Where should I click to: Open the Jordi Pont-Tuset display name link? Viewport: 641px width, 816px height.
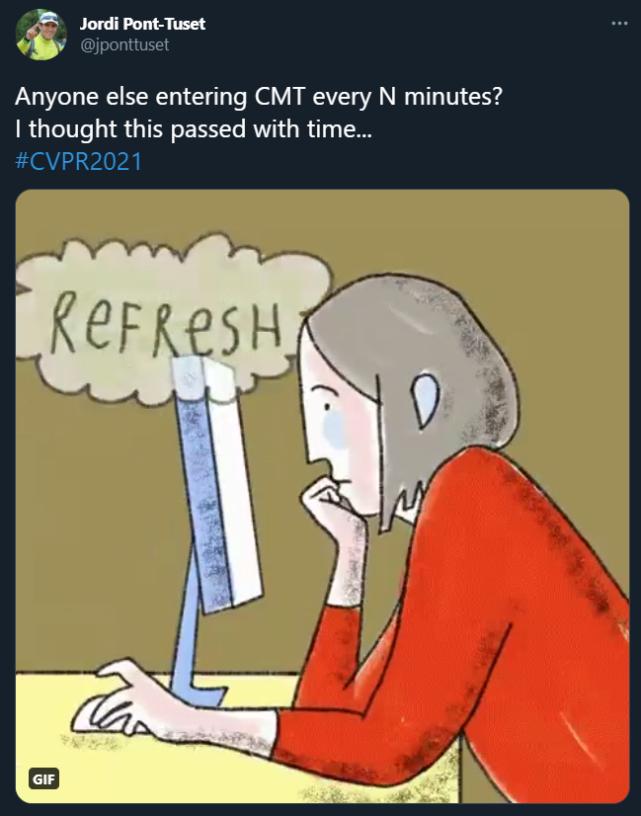[142, 23]
